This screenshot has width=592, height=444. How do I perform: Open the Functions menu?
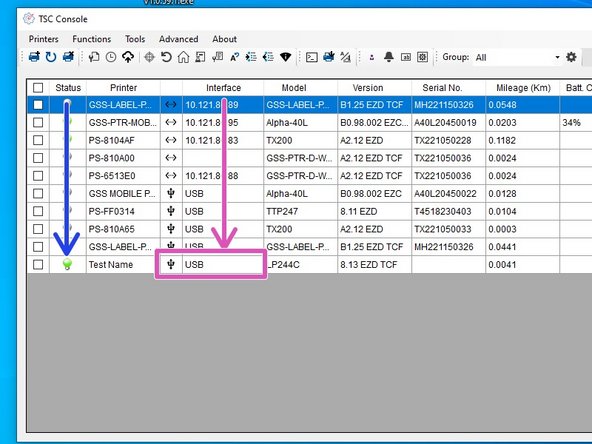click(x=92, y=39)
